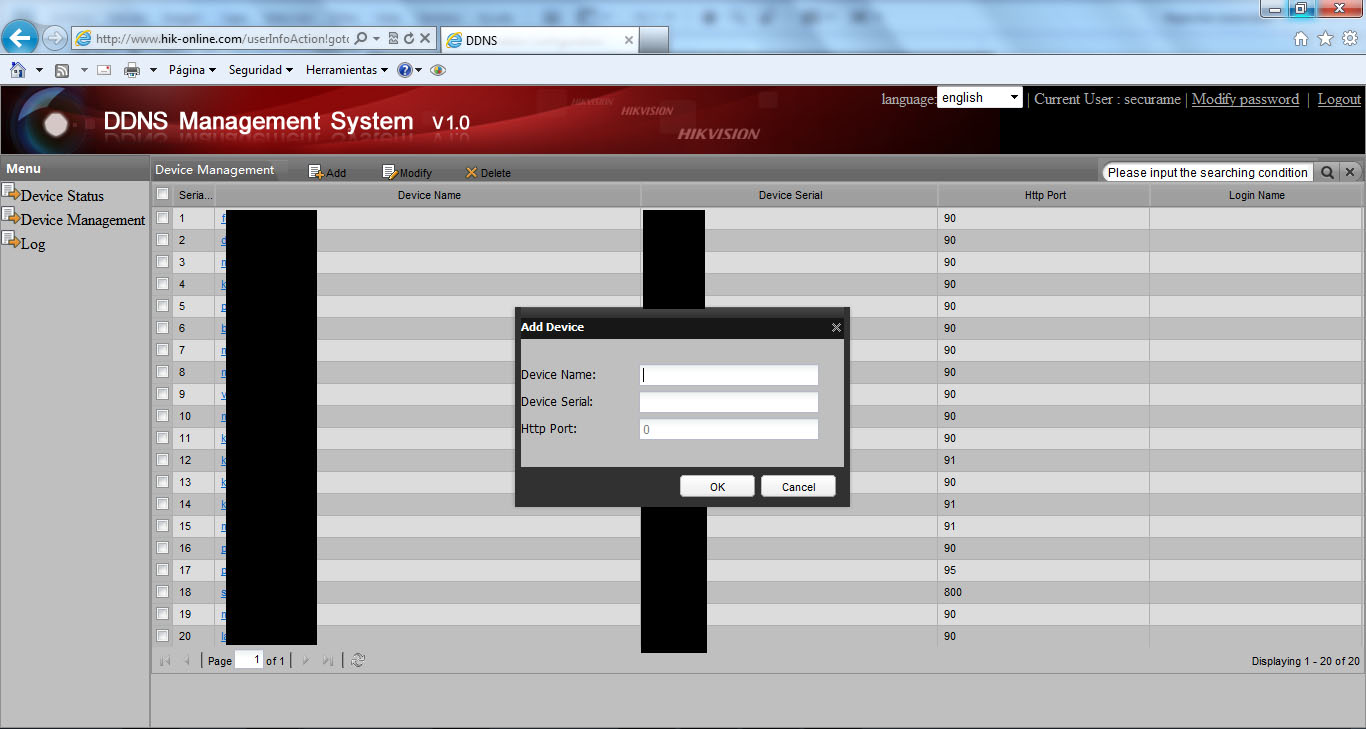Go to last page in pager
This screenshot has height=729, width=1366.
point(328,660)
